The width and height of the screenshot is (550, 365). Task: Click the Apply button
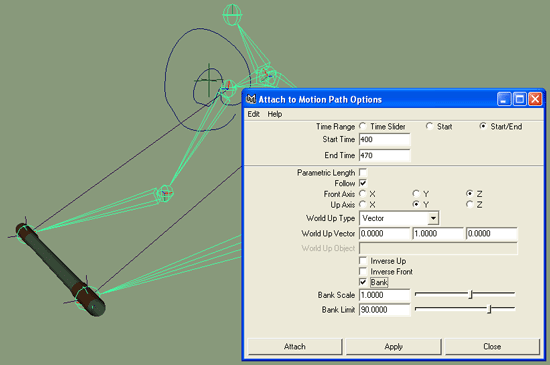pyautogui.click(x=393, y=346)
